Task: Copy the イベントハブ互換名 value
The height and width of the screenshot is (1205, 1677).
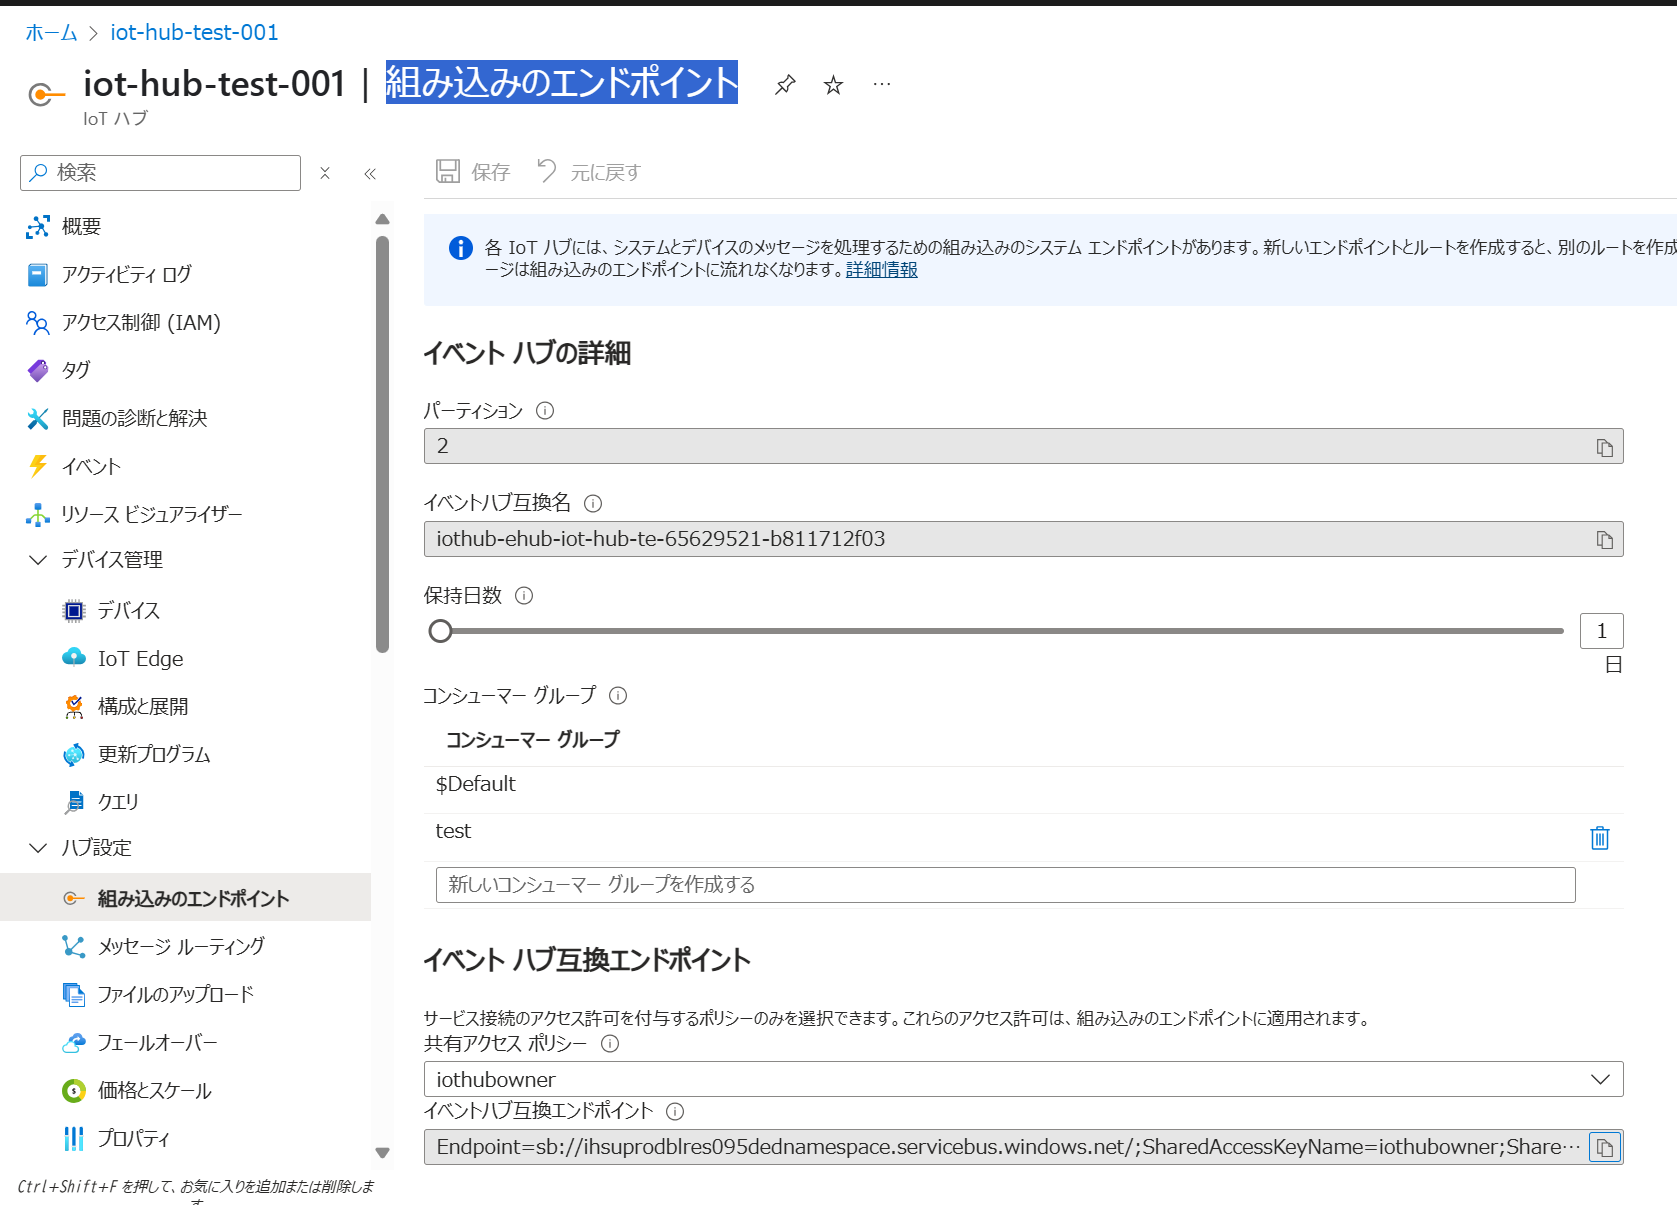Action: (1604, 540)
